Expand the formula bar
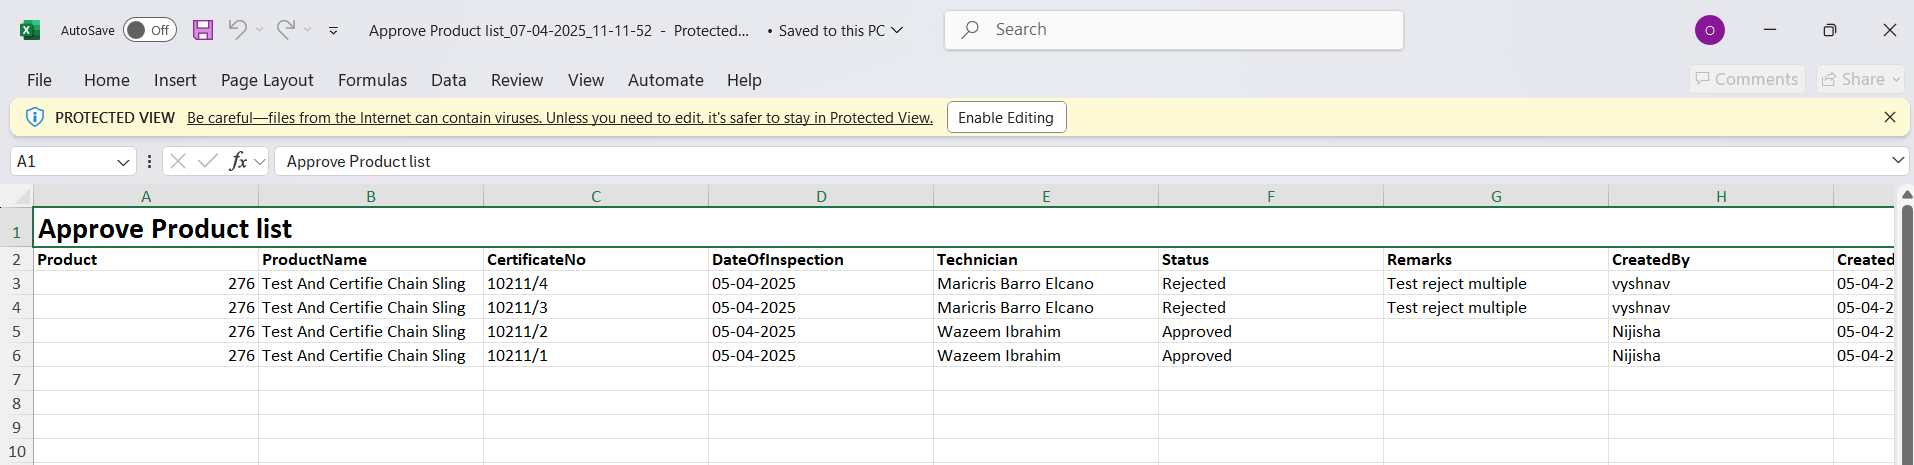The height and width of the screenshot is (465, 1914). [x=1897, y=161]
